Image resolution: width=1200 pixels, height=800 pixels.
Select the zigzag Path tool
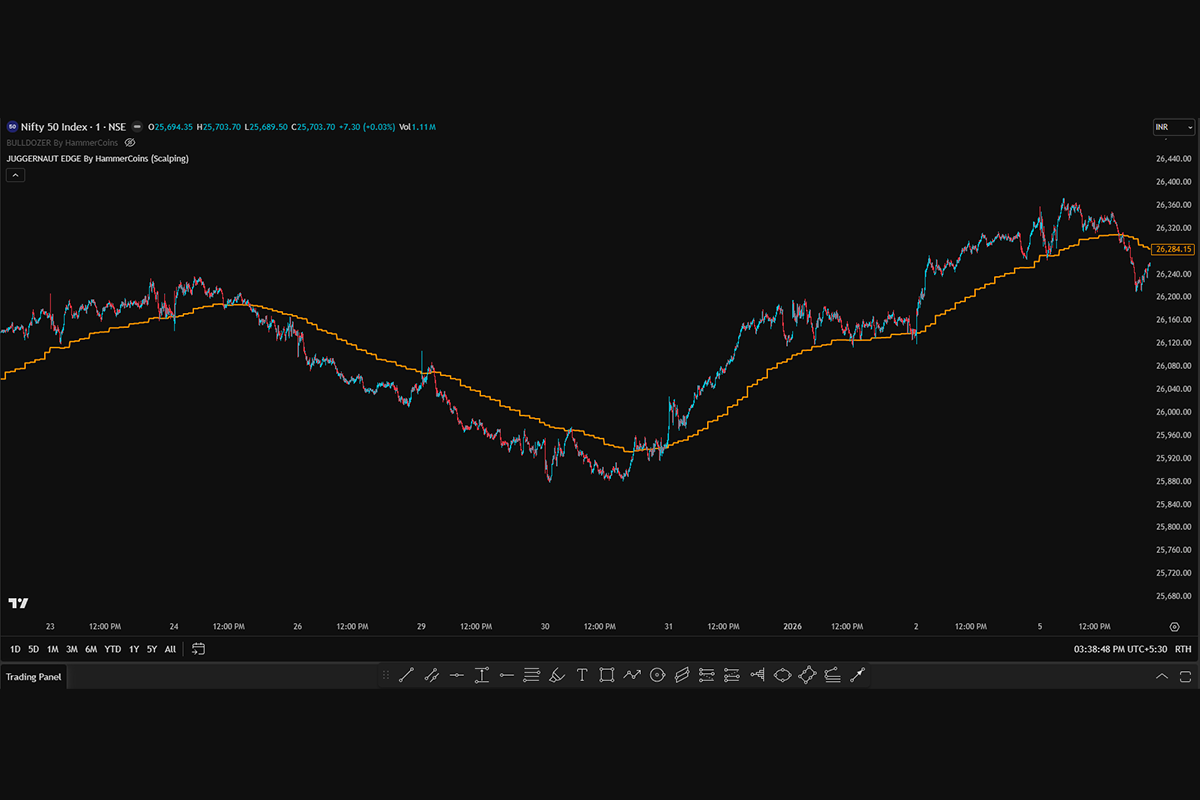click(x=632, y=675)
